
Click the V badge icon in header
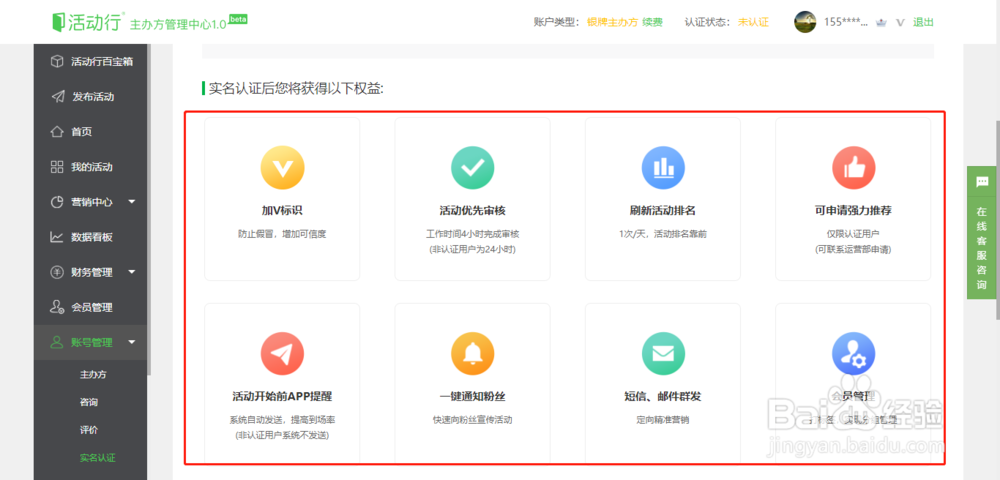[901, 22]
